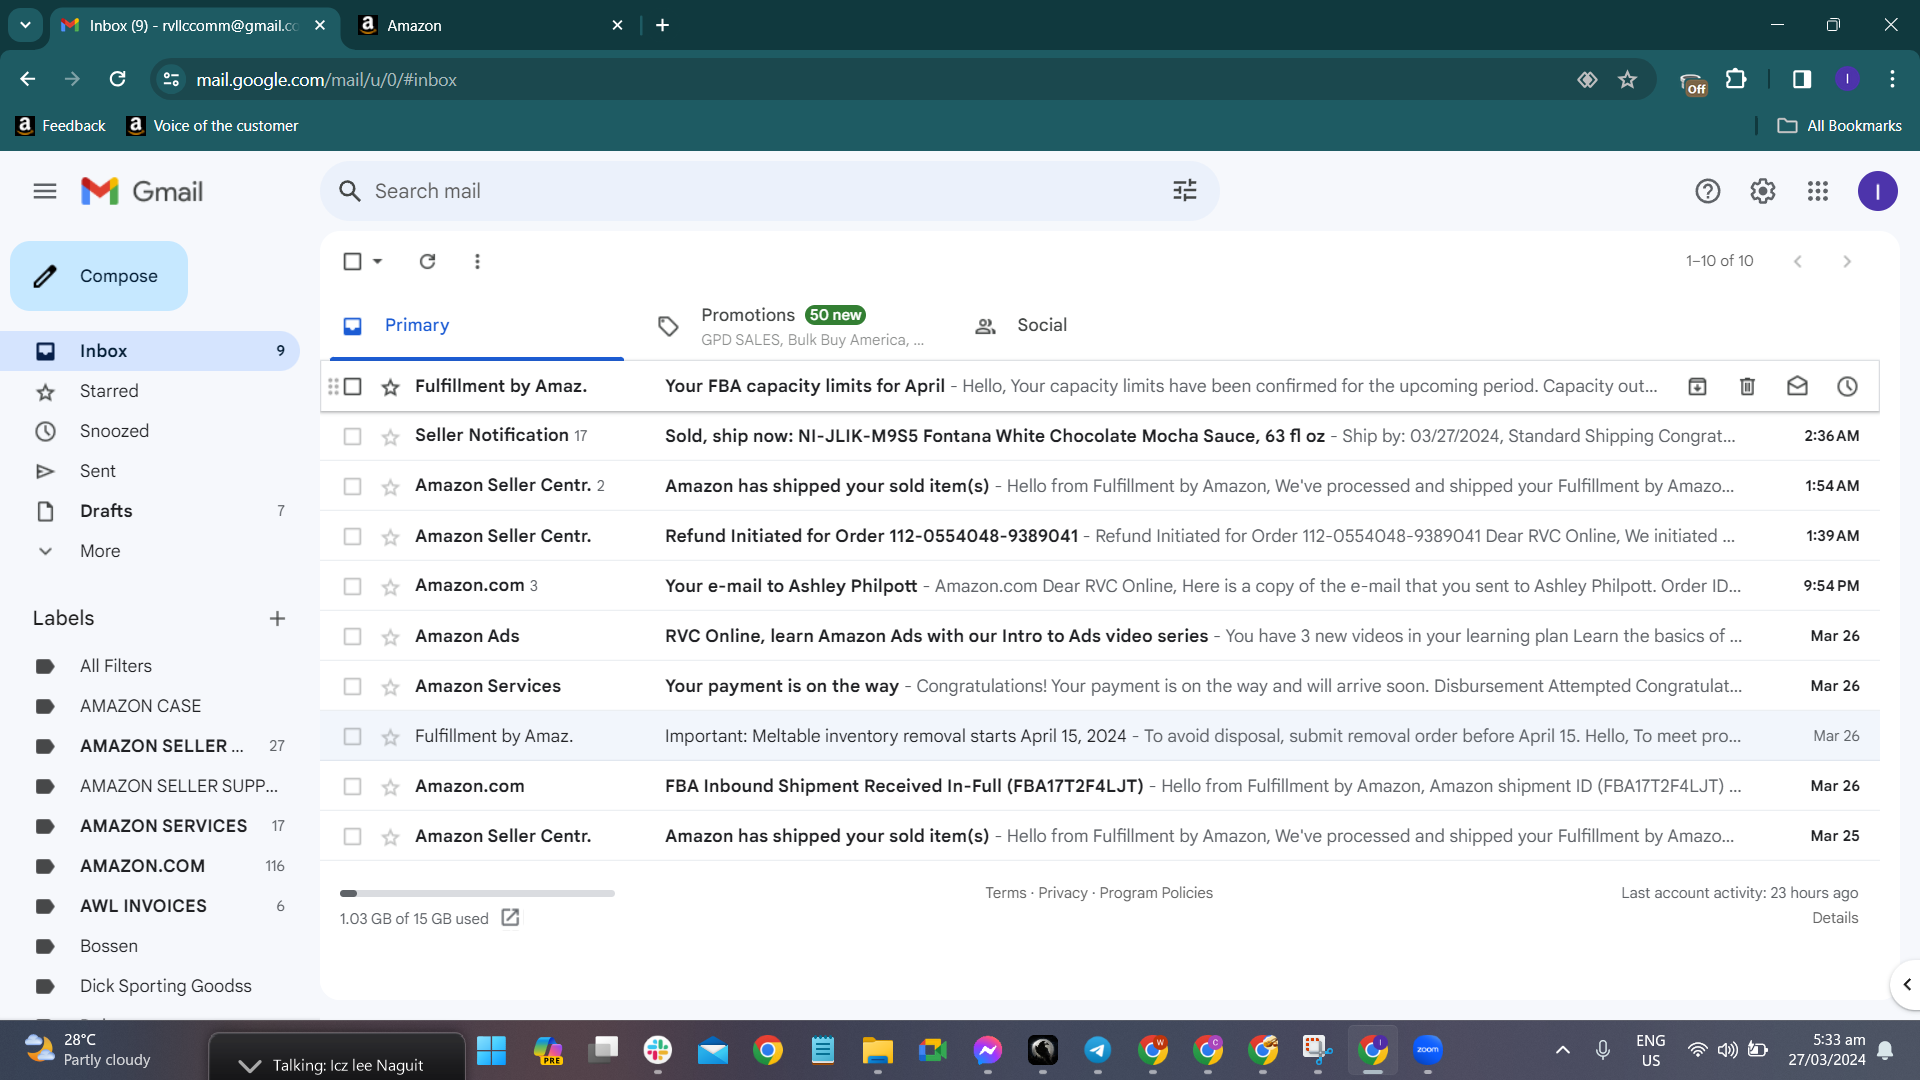Select the Seller Notification email checkbox
The width and height of the screenshot is (1920, 1080).
click(352, 436)
